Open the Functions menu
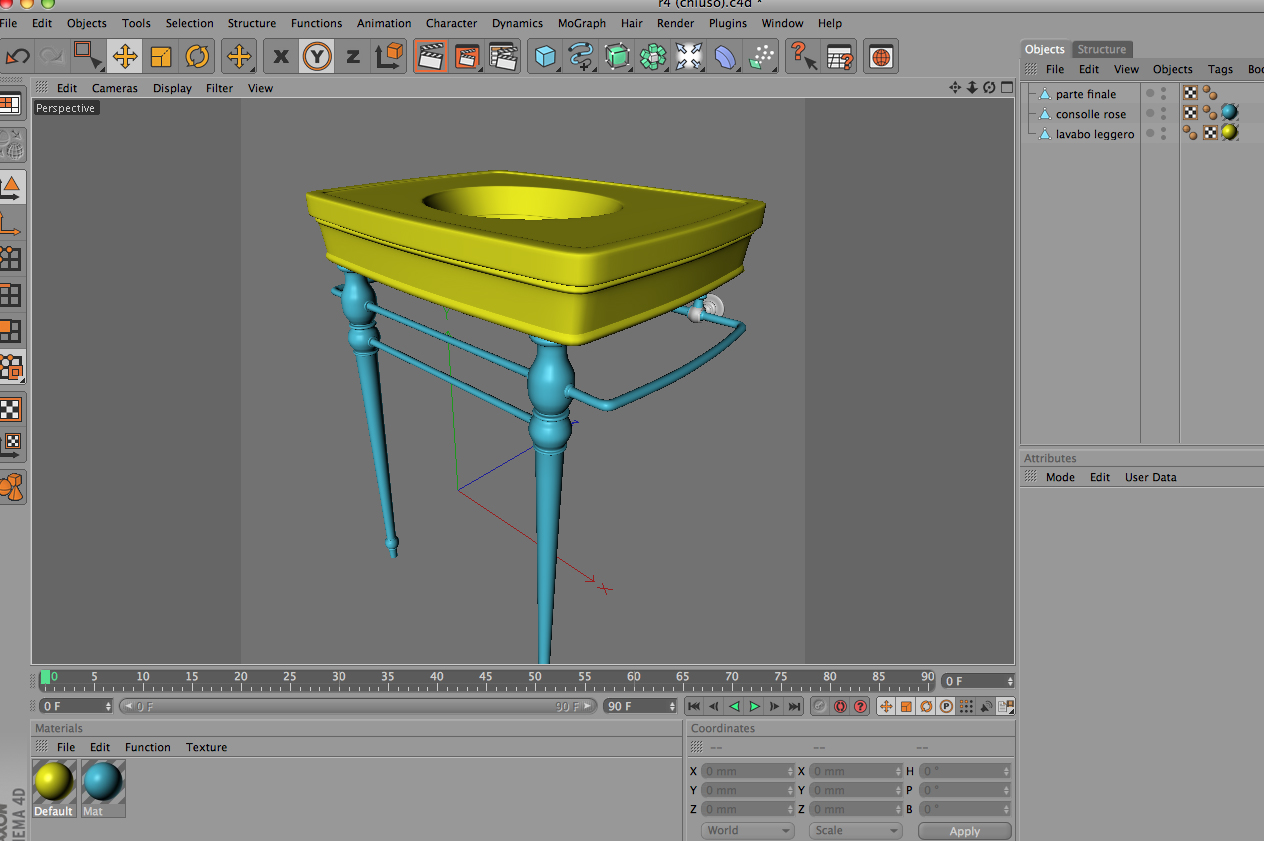This screenshot has width=1264, height=841. click(316, 23)
